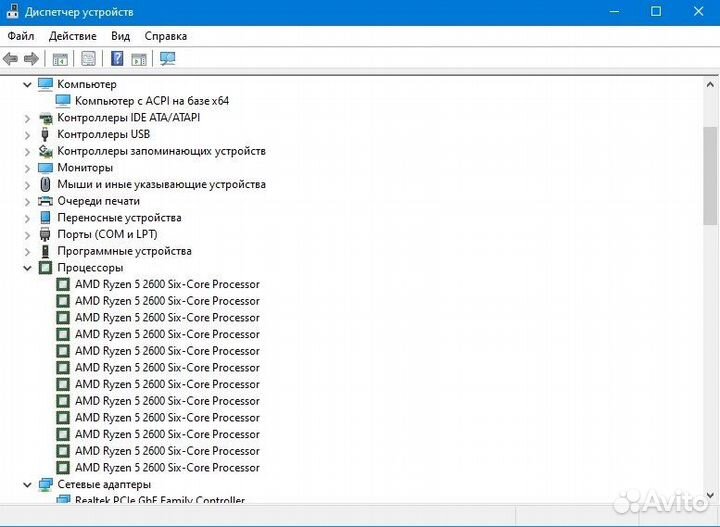Expand the Контроллеры USB node

28,135
